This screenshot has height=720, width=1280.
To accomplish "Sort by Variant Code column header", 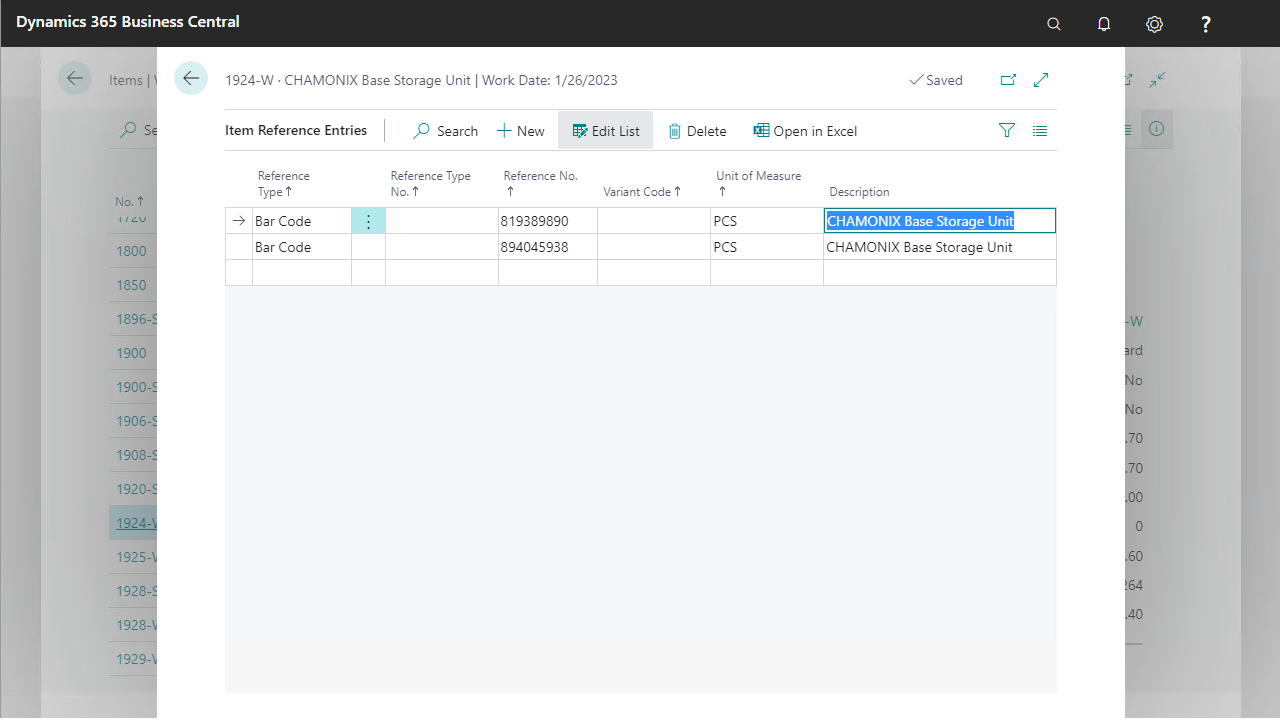I will 642,192.
